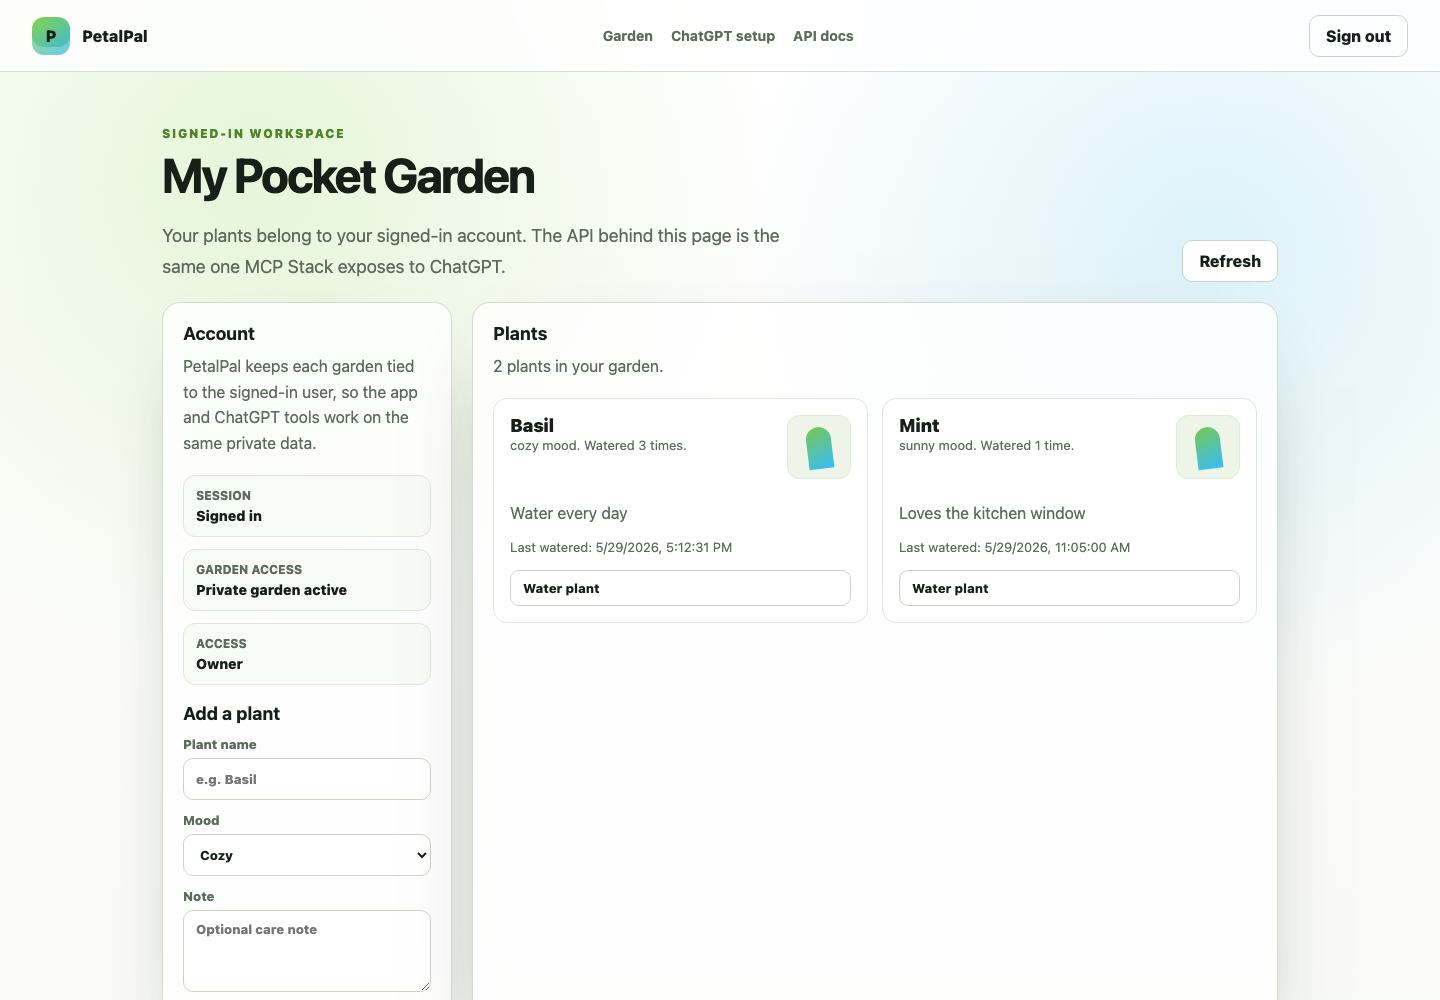This screenshot has height=1000, width=1440.
Task: Click 'cozy mood. Watered 3 times.' text
Action: tap(598, 446)
